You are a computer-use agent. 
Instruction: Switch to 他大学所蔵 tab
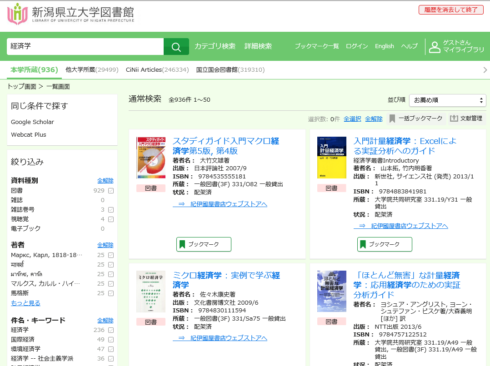tap(92, 70)
